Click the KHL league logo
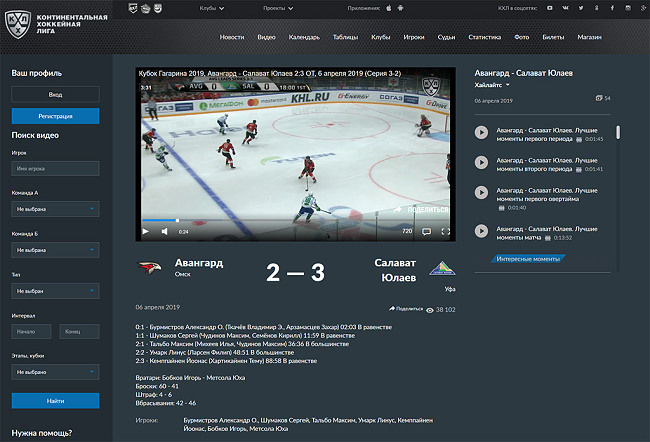The width and height of the screenshot is (650, 442). 17,25
